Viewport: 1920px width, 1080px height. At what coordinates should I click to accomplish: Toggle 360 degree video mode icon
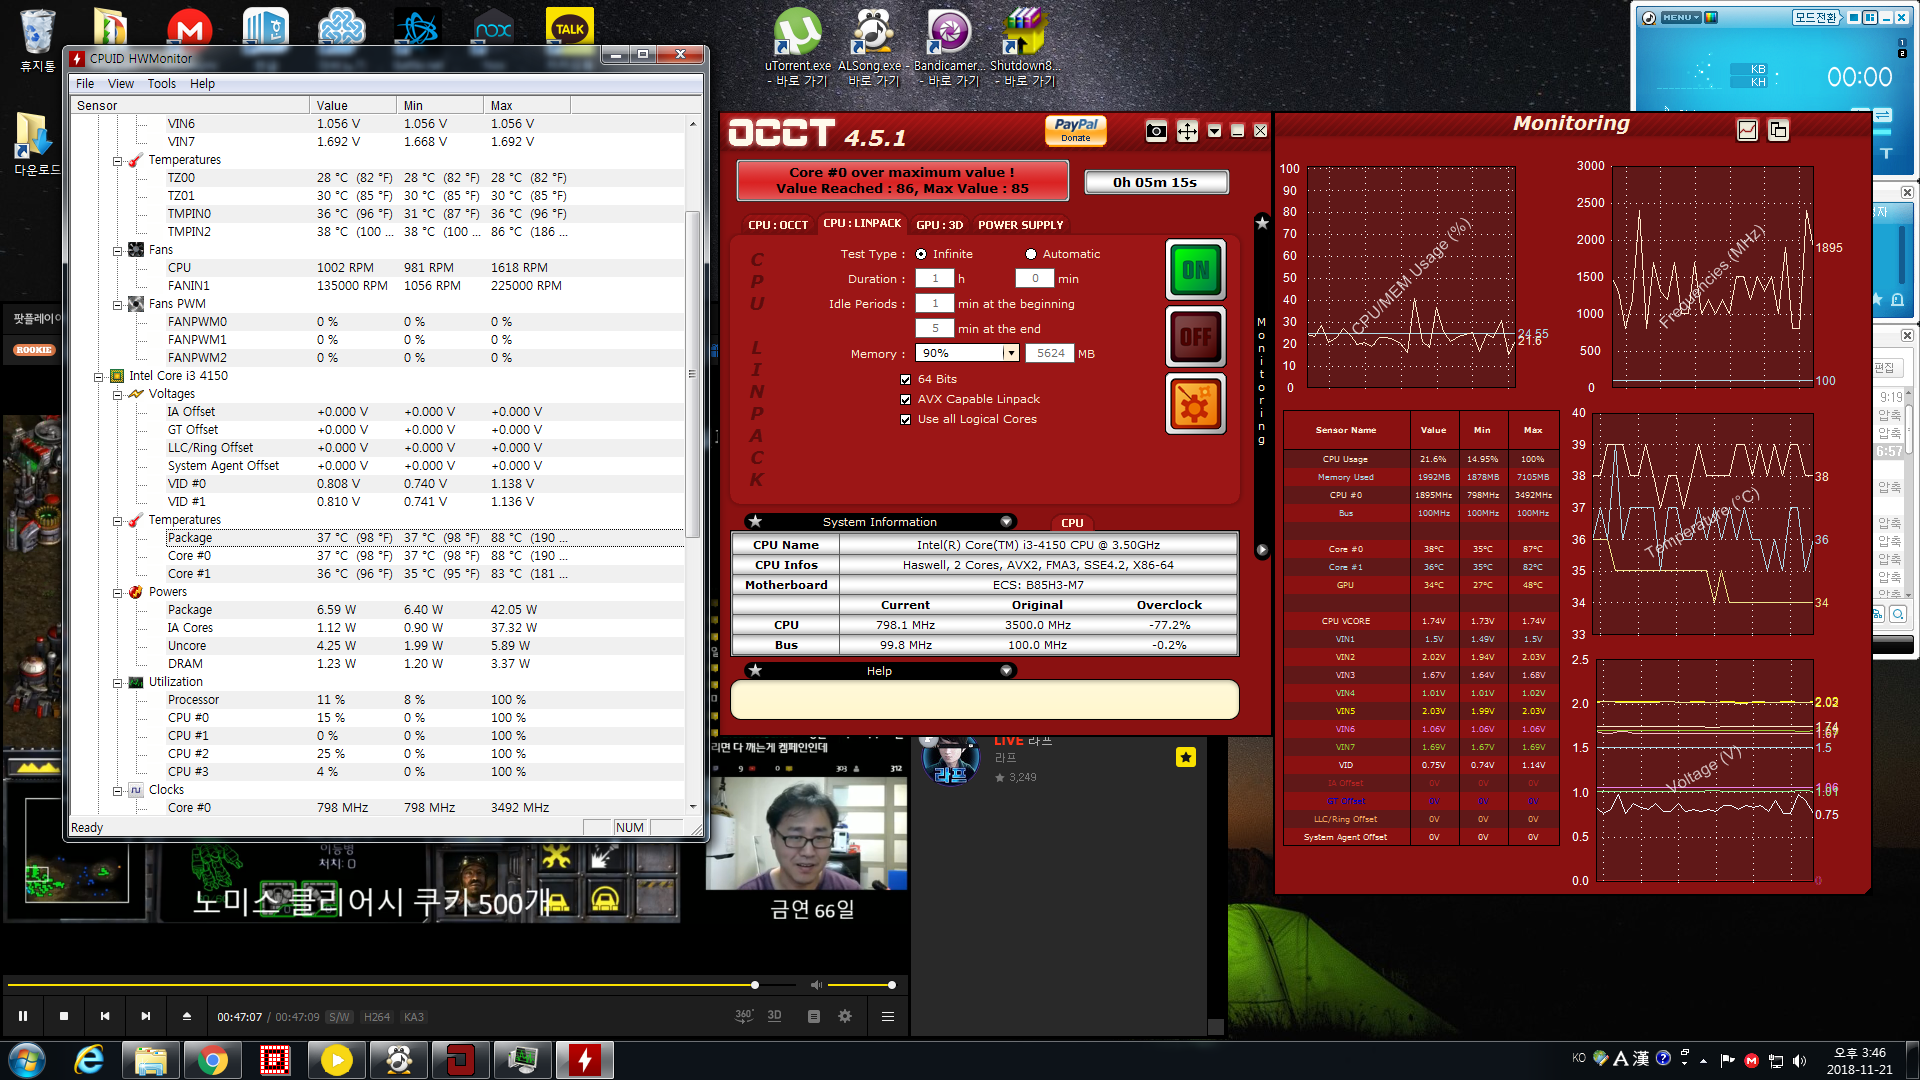[743, 1016]
